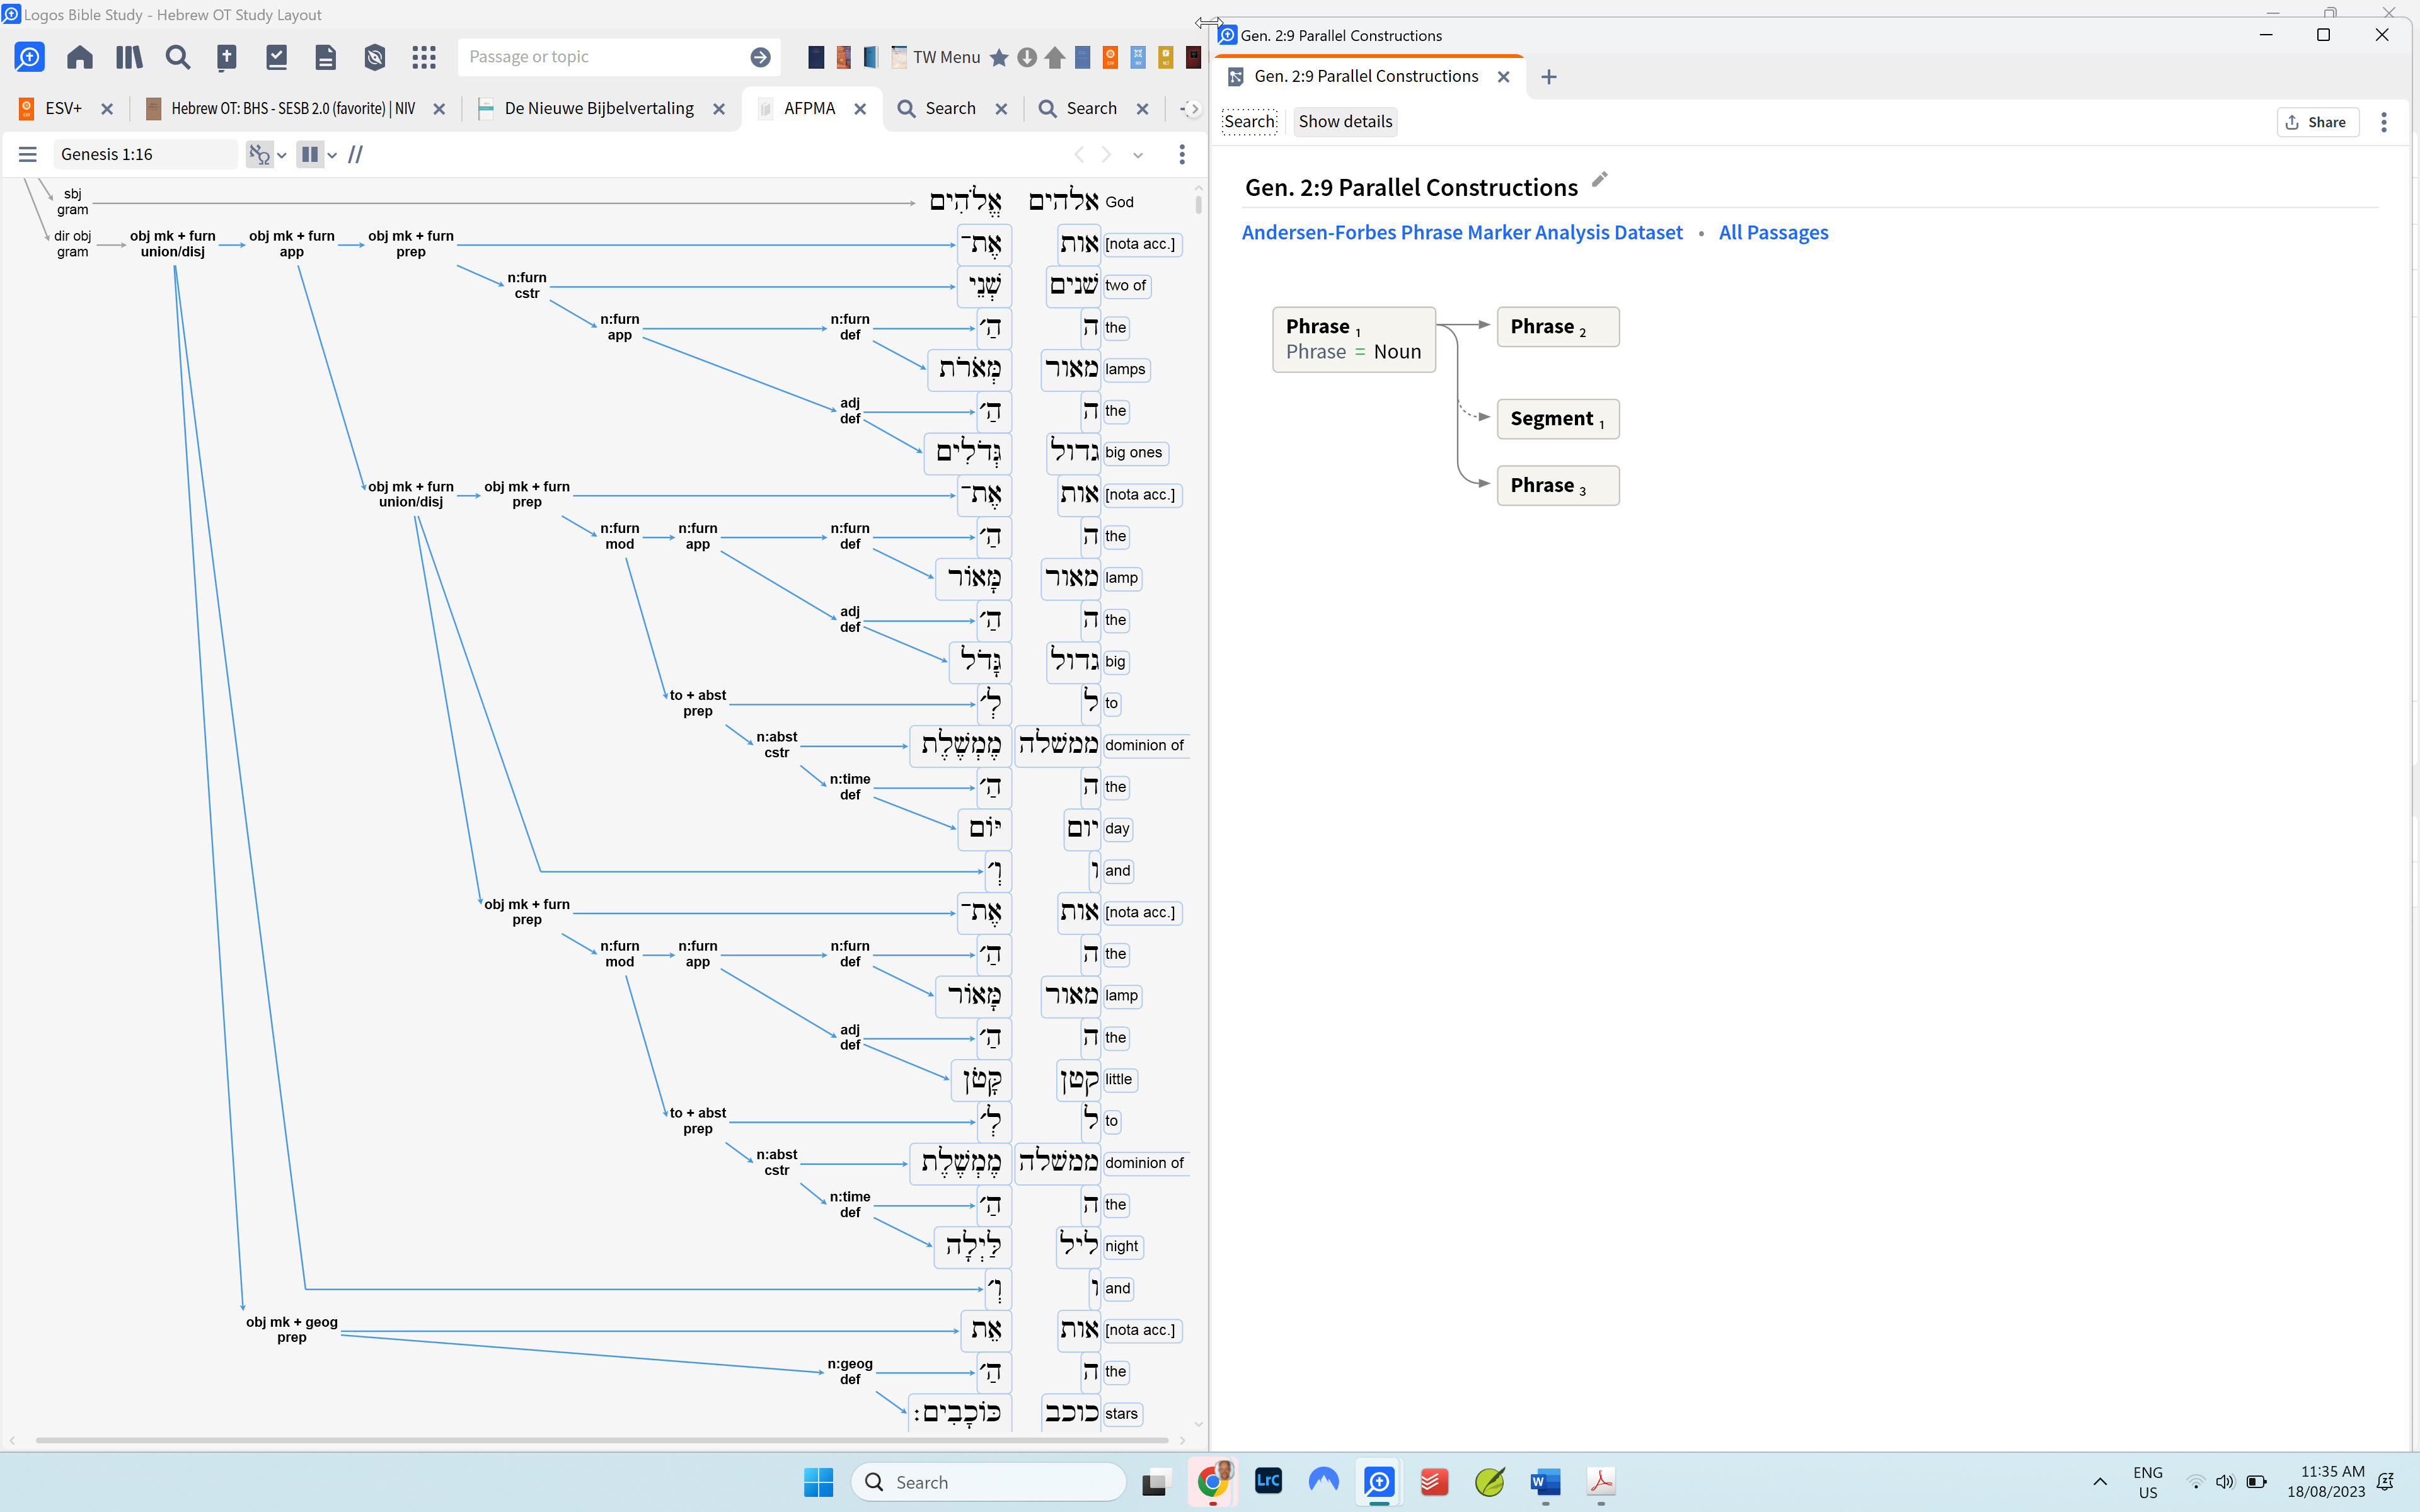
Task: Open the navigation history dropdown chevron
Action: tap(1138, 155)
